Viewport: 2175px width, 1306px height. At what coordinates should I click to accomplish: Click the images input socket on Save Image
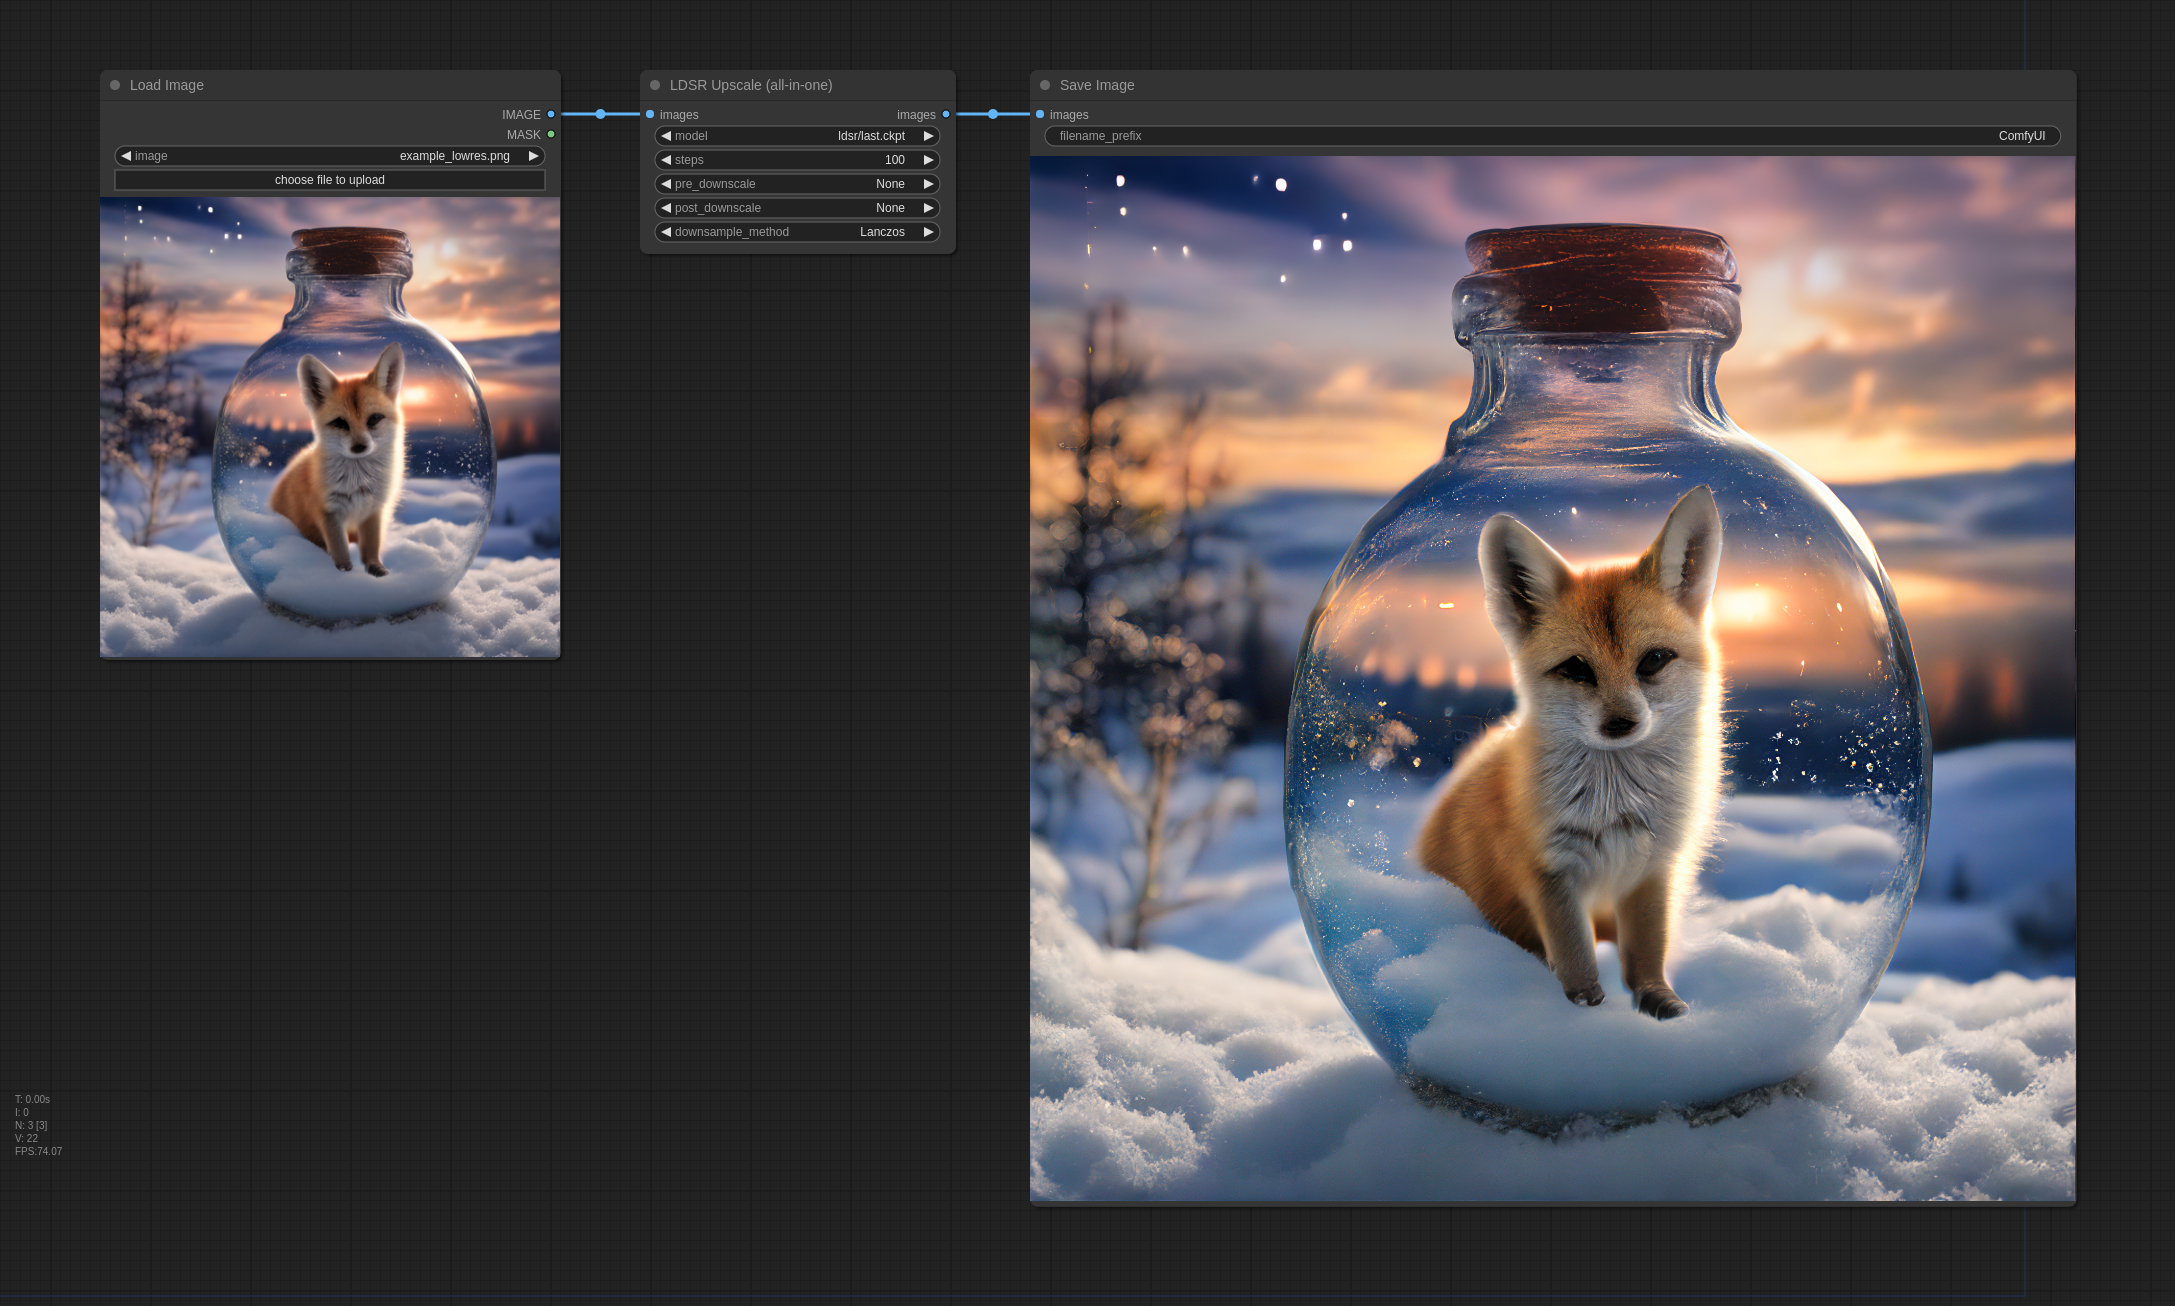(1040, 114)
